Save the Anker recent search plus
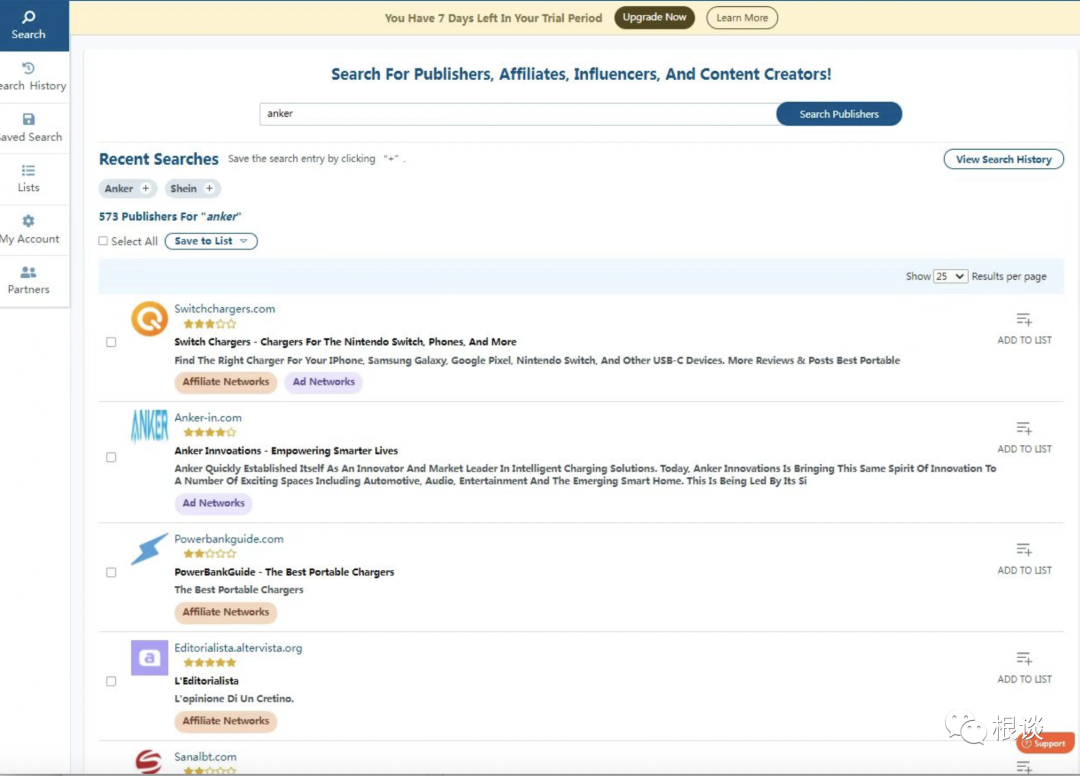Viewport: 1080px width, 776px height. (145, 188)
